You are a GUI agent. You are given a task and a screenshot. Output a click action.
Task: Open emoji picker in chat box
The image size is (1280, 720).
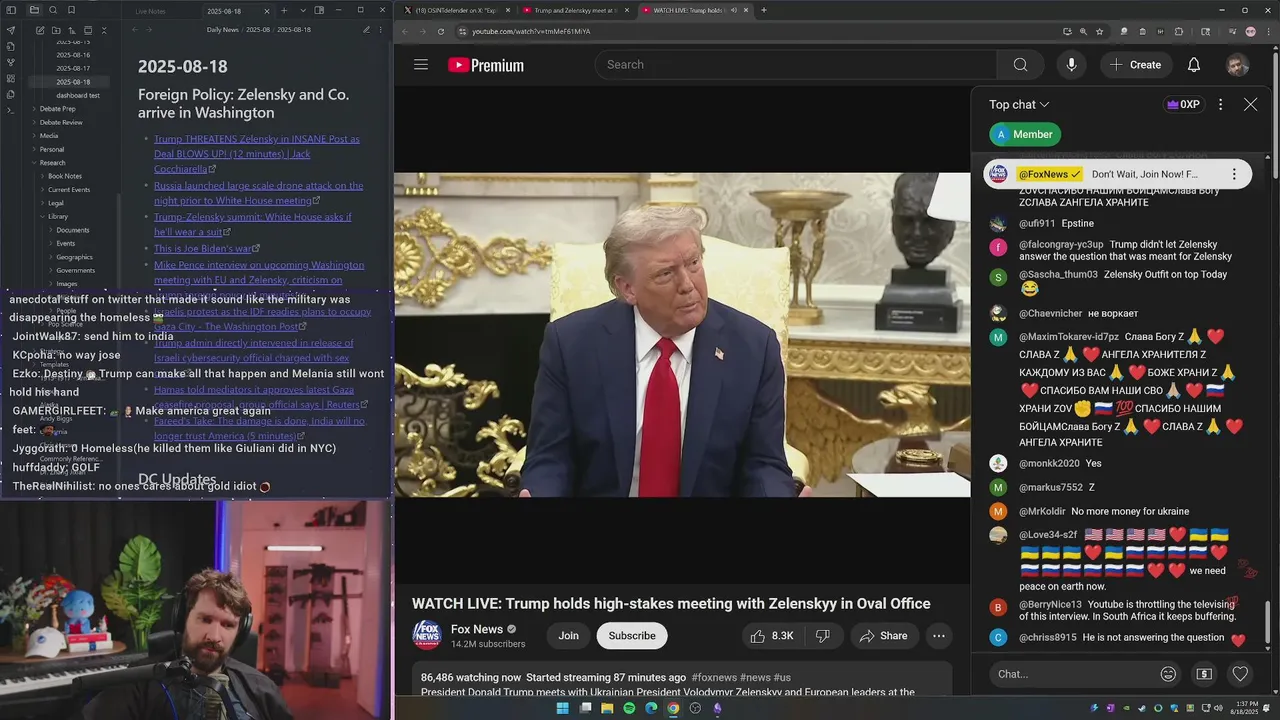(1168, 674)
